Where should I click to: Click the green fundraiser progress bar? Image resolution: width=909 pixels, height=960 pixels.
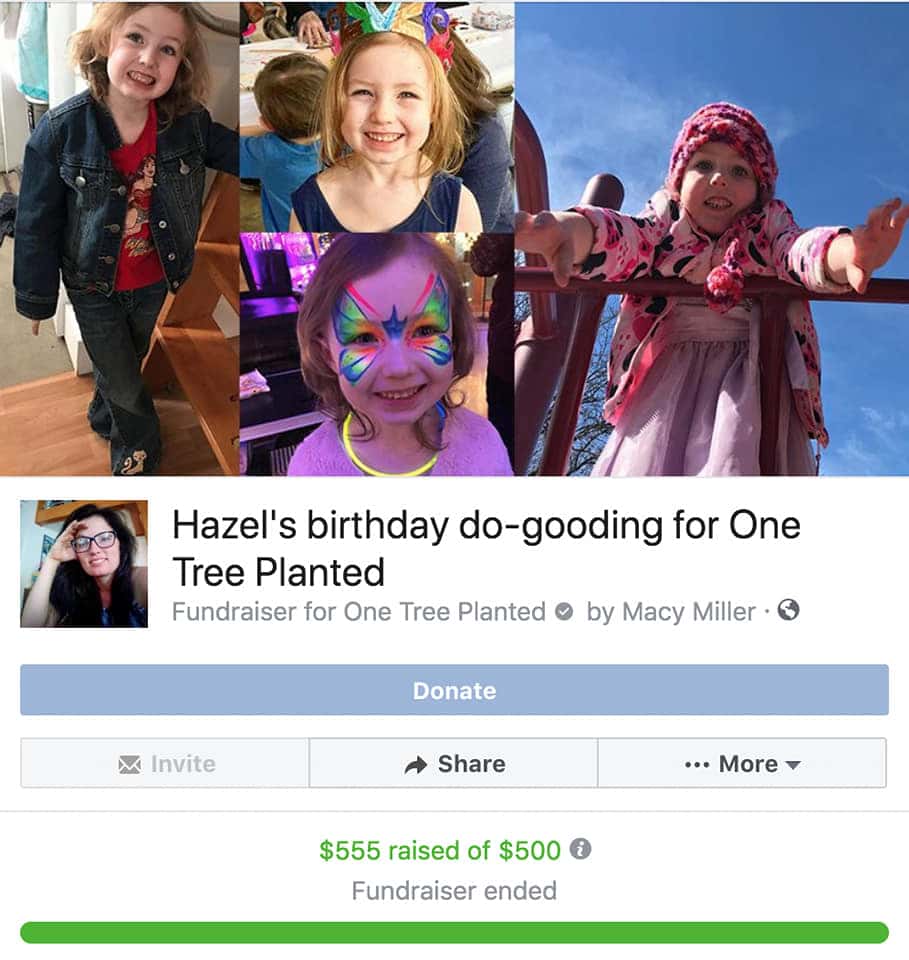454,932
